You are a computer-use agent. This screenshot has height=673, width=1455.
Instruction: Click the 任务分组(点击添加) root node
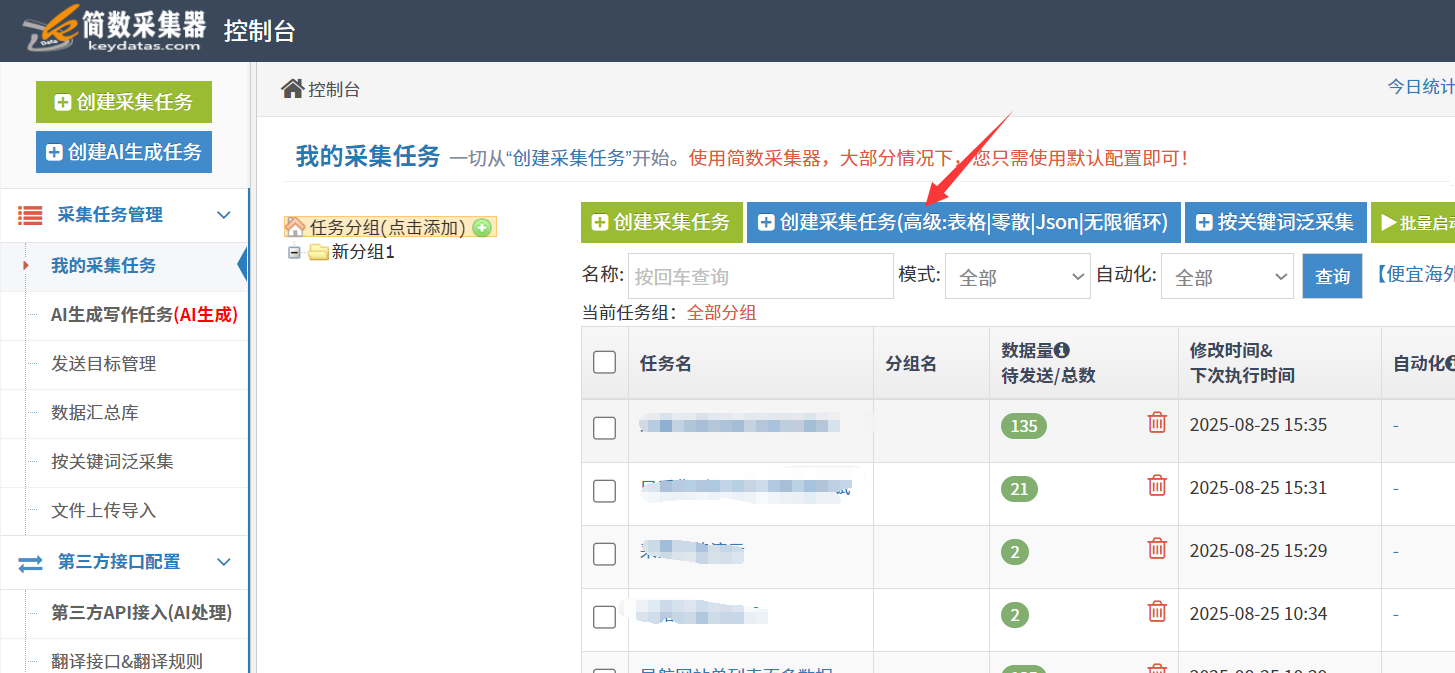pos(387,228)
